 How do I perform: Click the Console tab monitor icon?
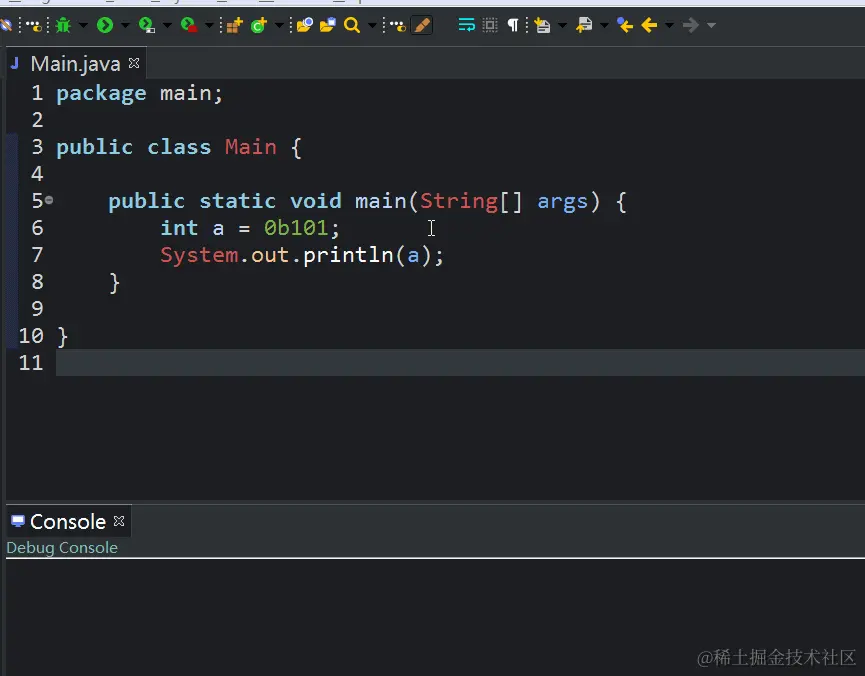[18, 521]
